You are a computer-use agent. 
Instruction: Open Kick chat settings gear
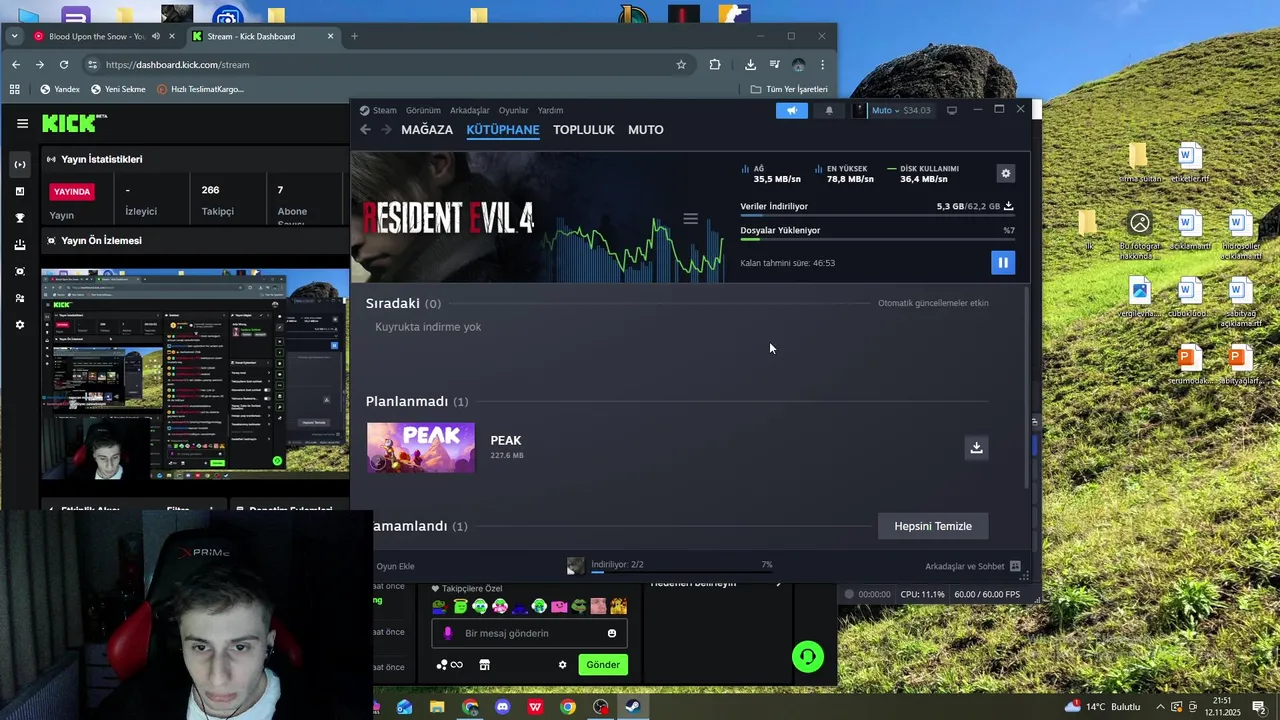[562, 665]
